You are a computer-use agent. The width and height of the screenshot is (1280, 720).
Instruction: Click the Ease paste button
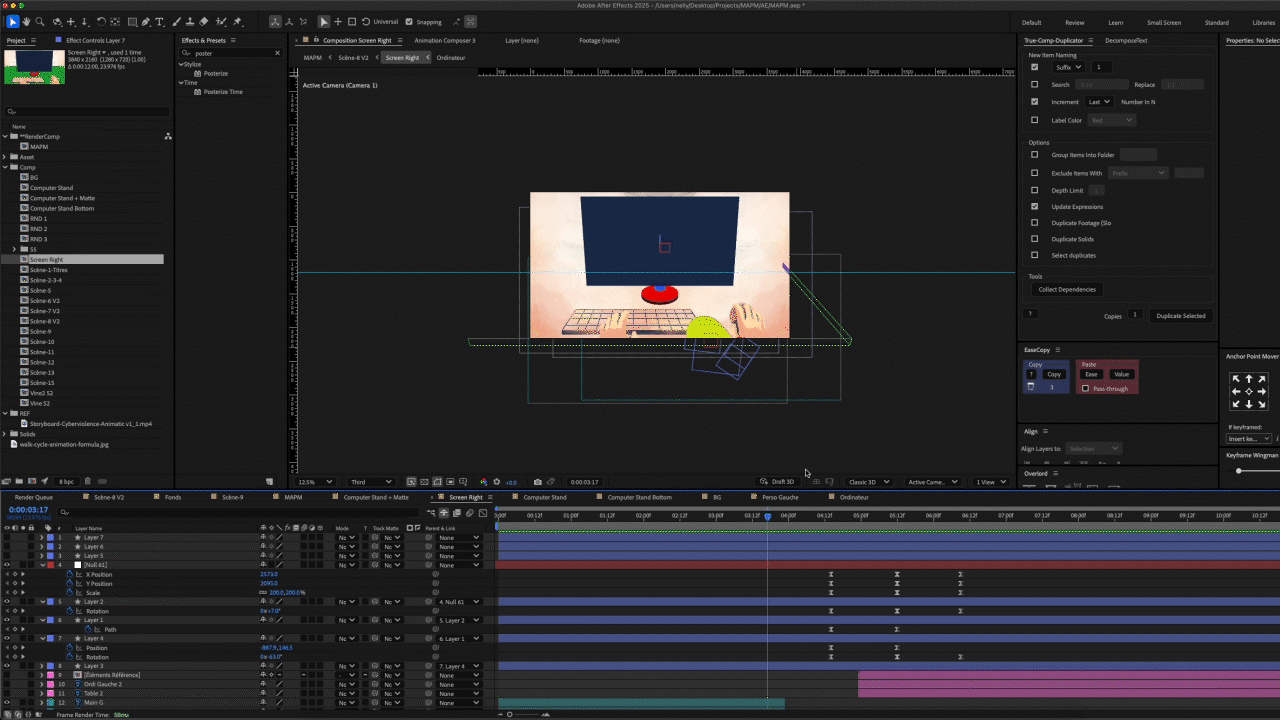1091,374
